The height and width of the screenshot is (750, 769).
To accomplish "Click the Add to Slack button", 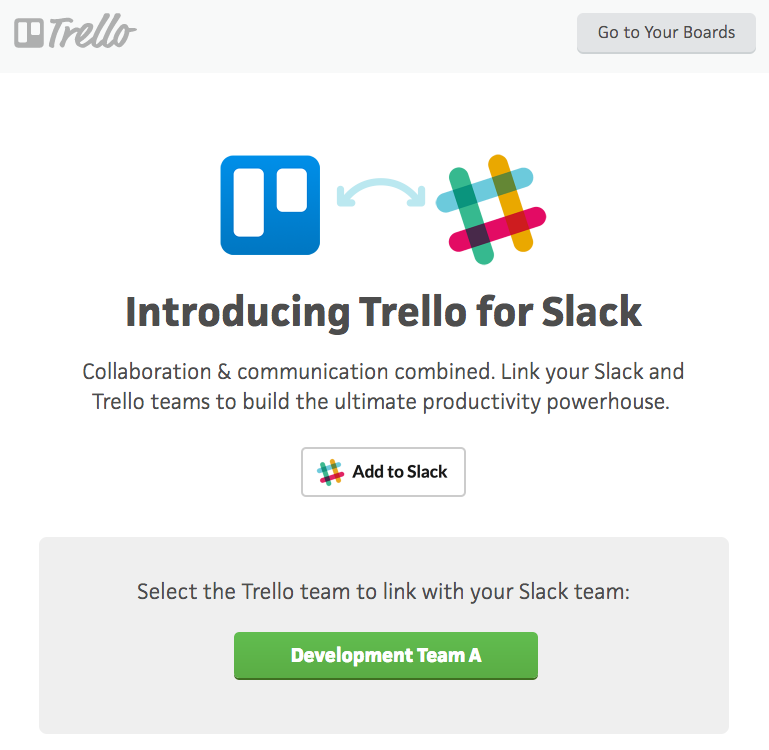I will tap(384, 472).
